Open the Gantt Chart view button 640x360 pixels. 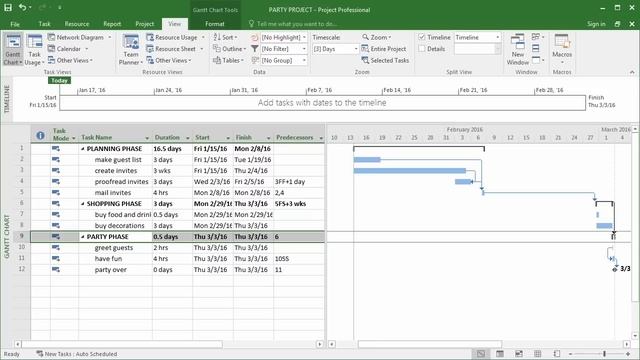pyautogui.click(x=13, y=49)
